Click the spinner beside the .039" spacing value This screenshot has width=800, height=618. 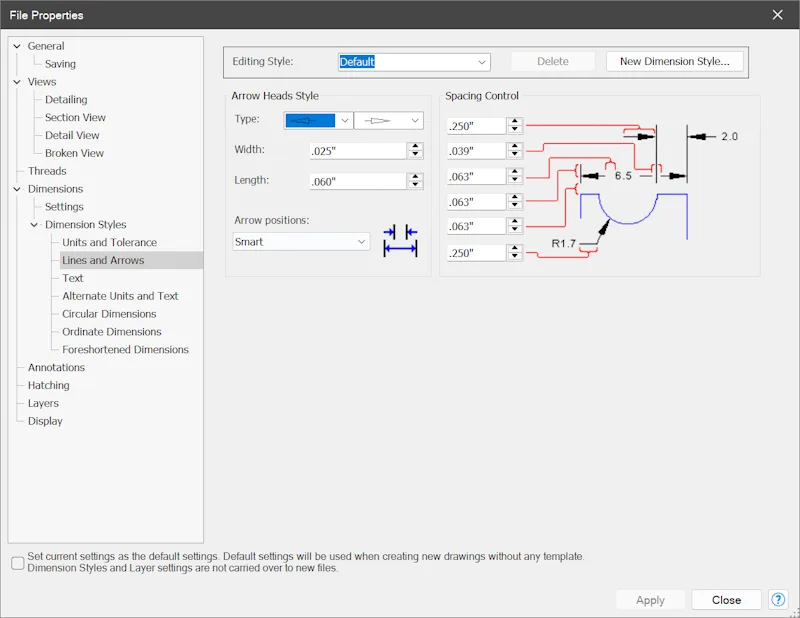tap(515, 151)
